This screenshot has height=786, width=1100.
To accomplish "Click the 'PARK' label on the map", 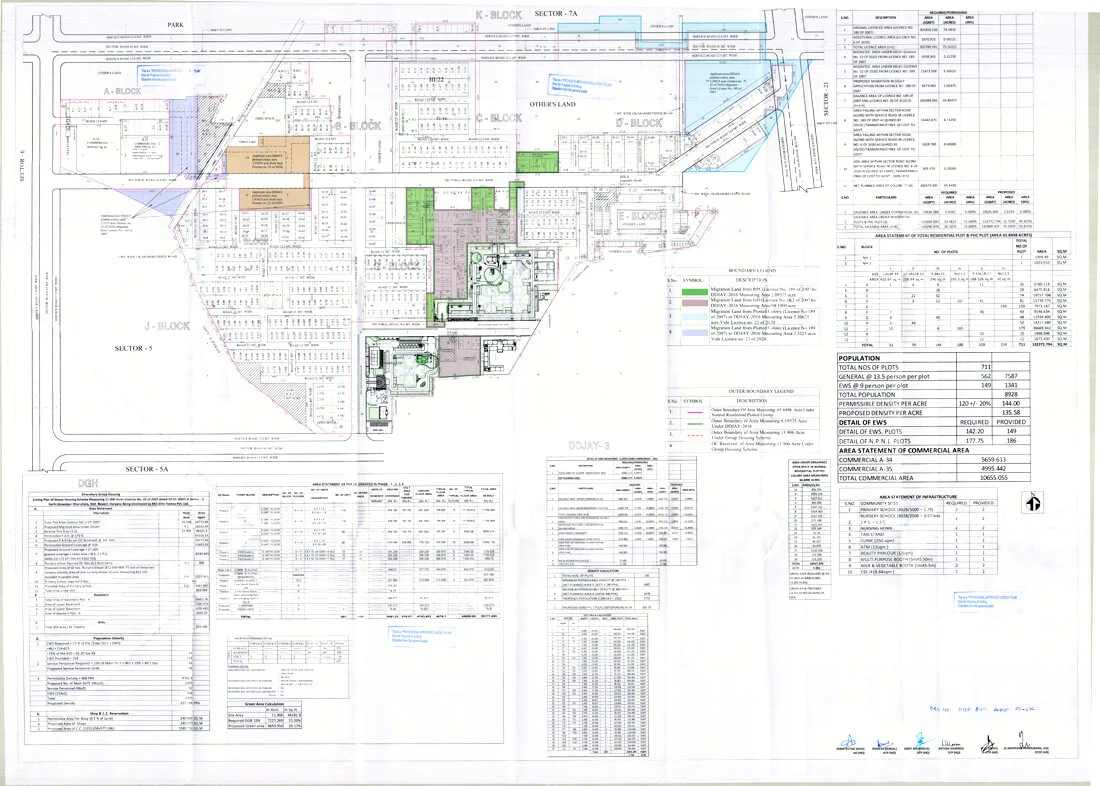I will [x=175, y=25].
